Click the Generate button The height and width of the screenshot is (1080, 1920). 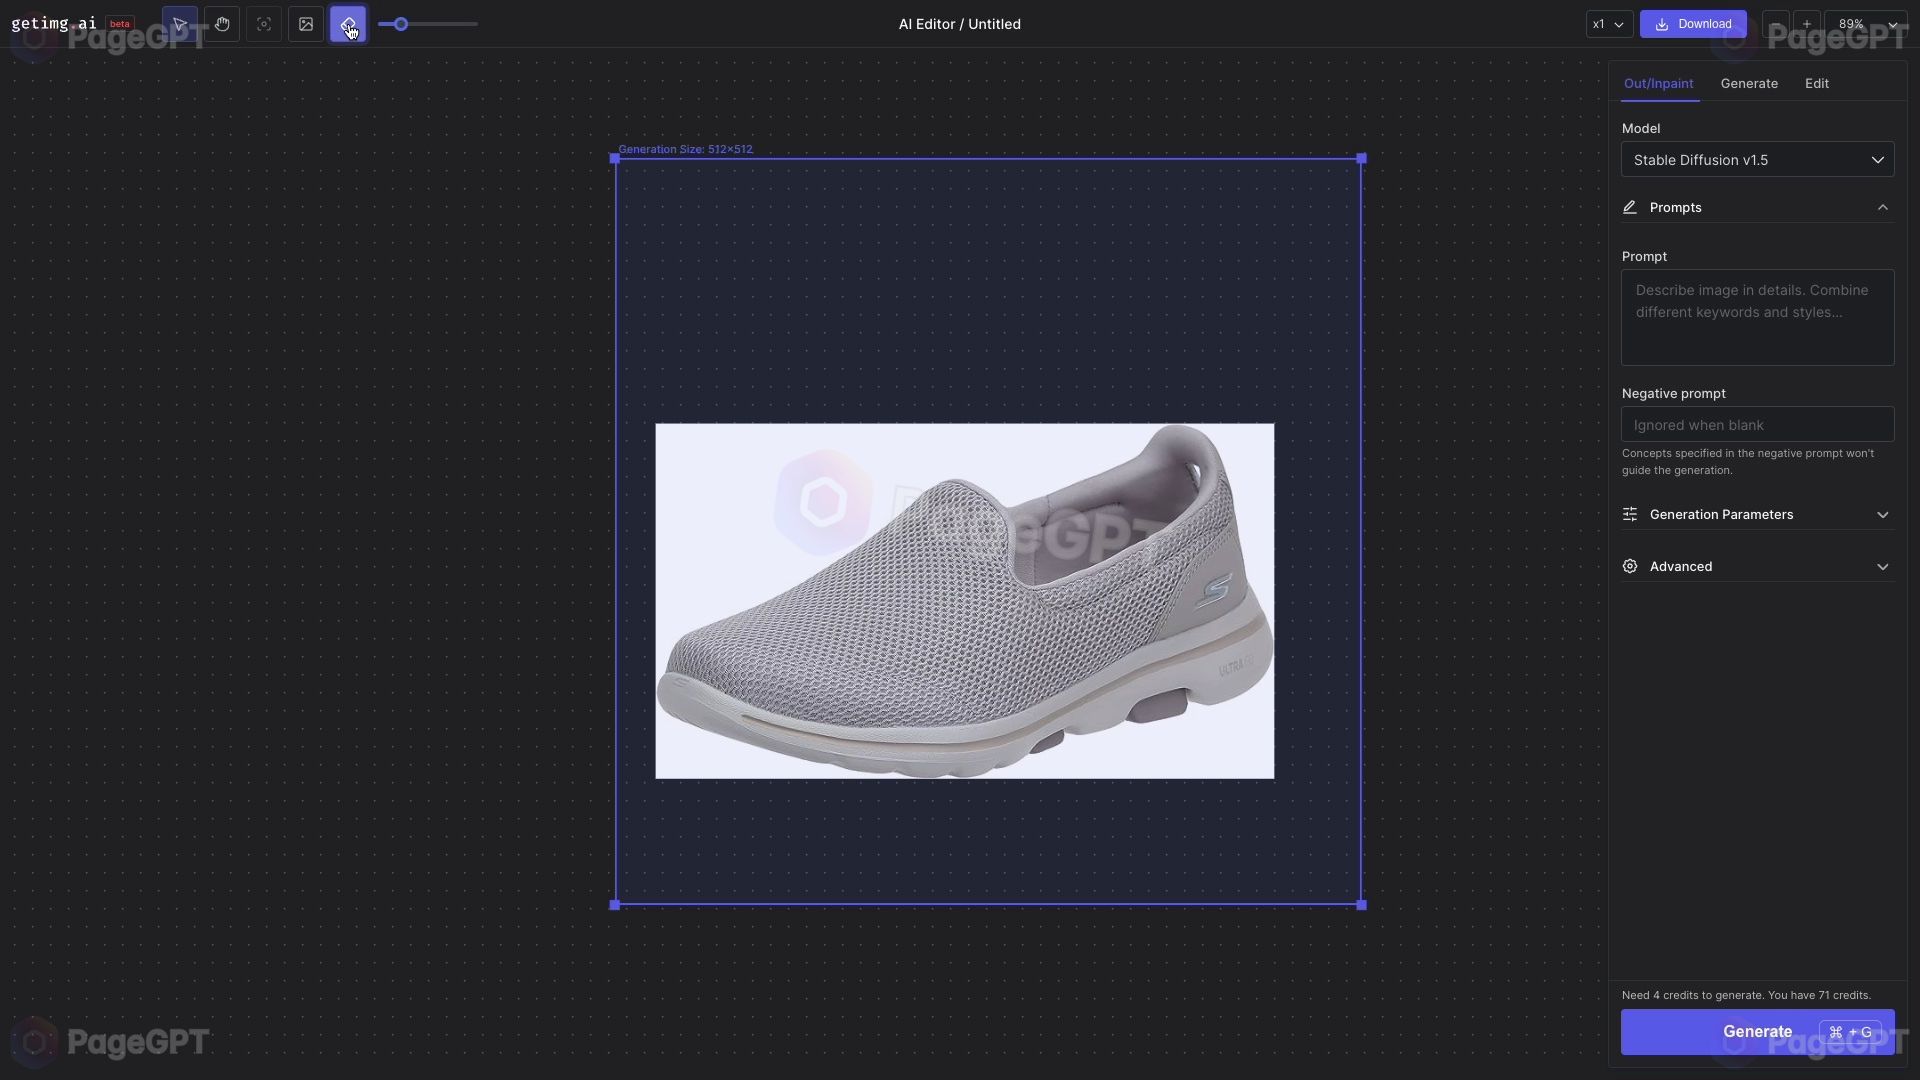1758,1031
